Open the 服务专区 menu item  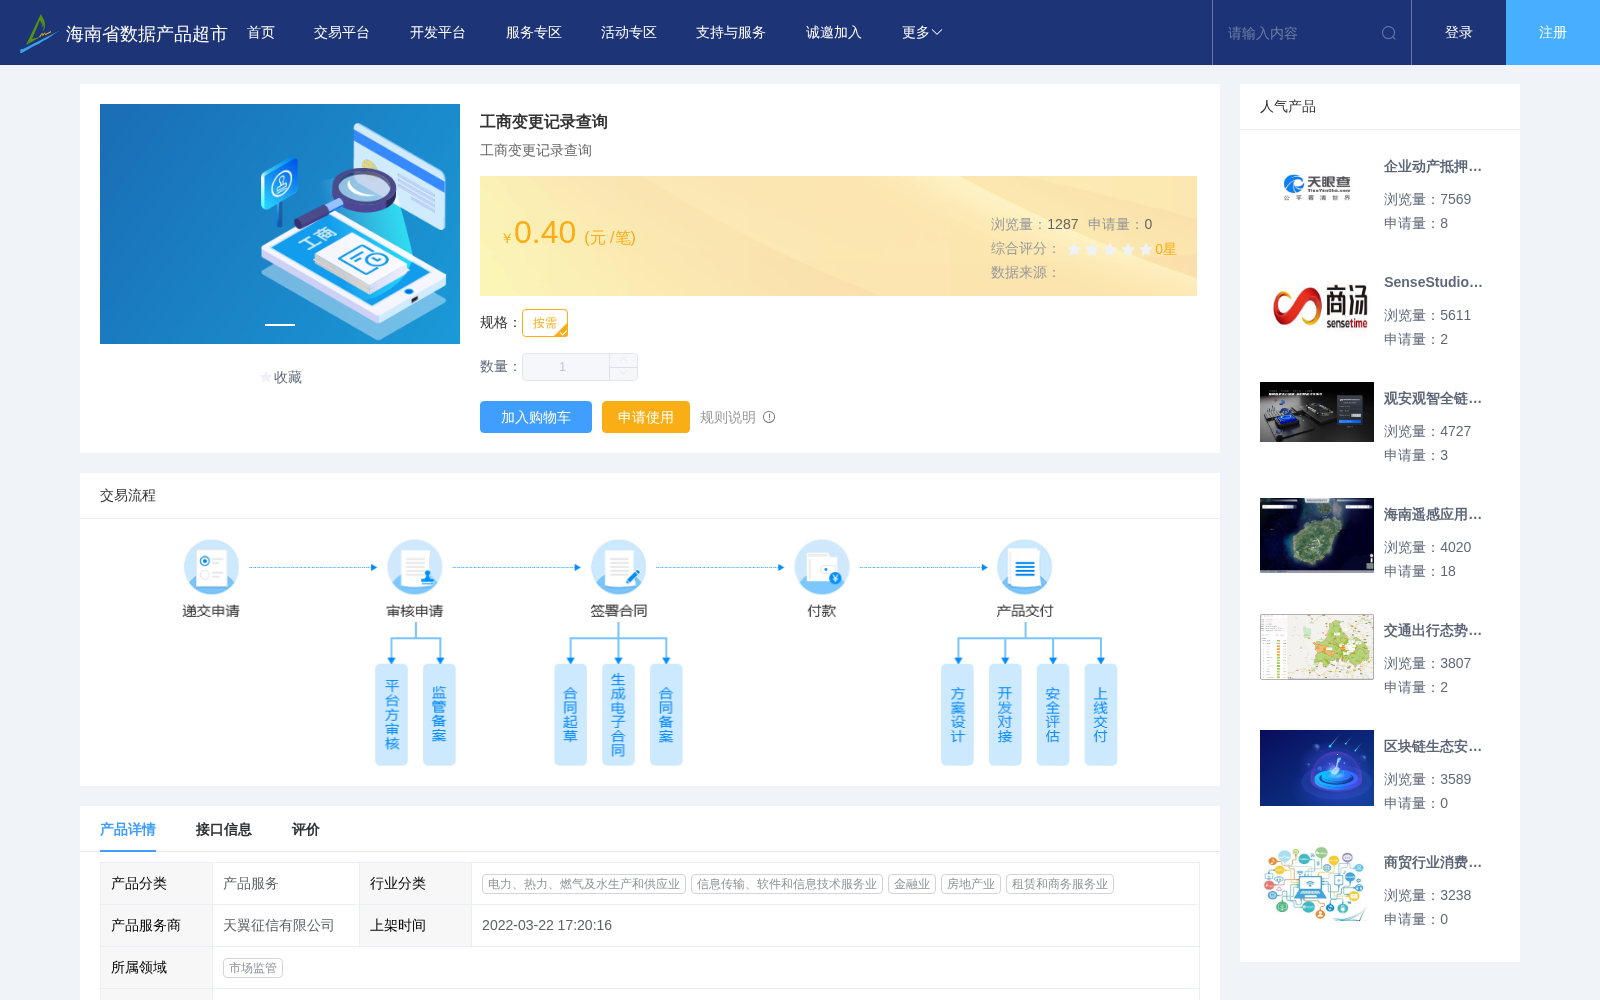534,33
